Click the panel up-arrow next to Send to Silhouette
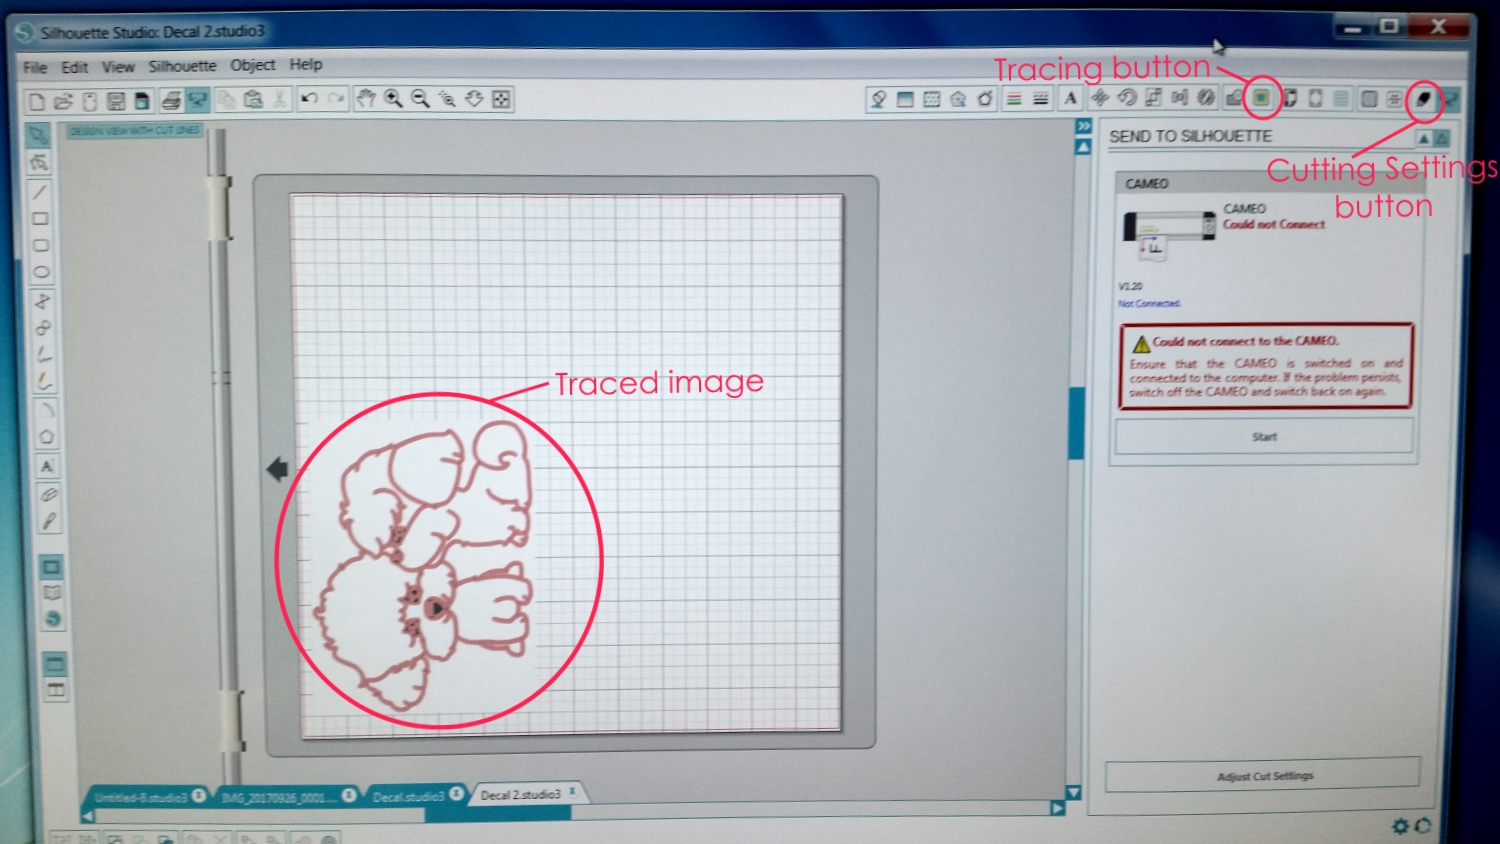 click(1424, 138)
